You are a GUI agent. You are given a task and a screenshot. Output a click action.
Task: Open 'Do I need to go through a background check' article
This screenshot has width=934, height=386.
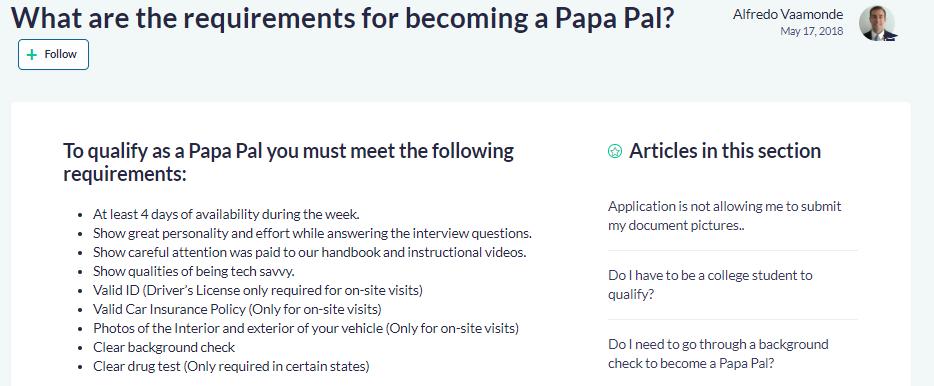[718, 354]
